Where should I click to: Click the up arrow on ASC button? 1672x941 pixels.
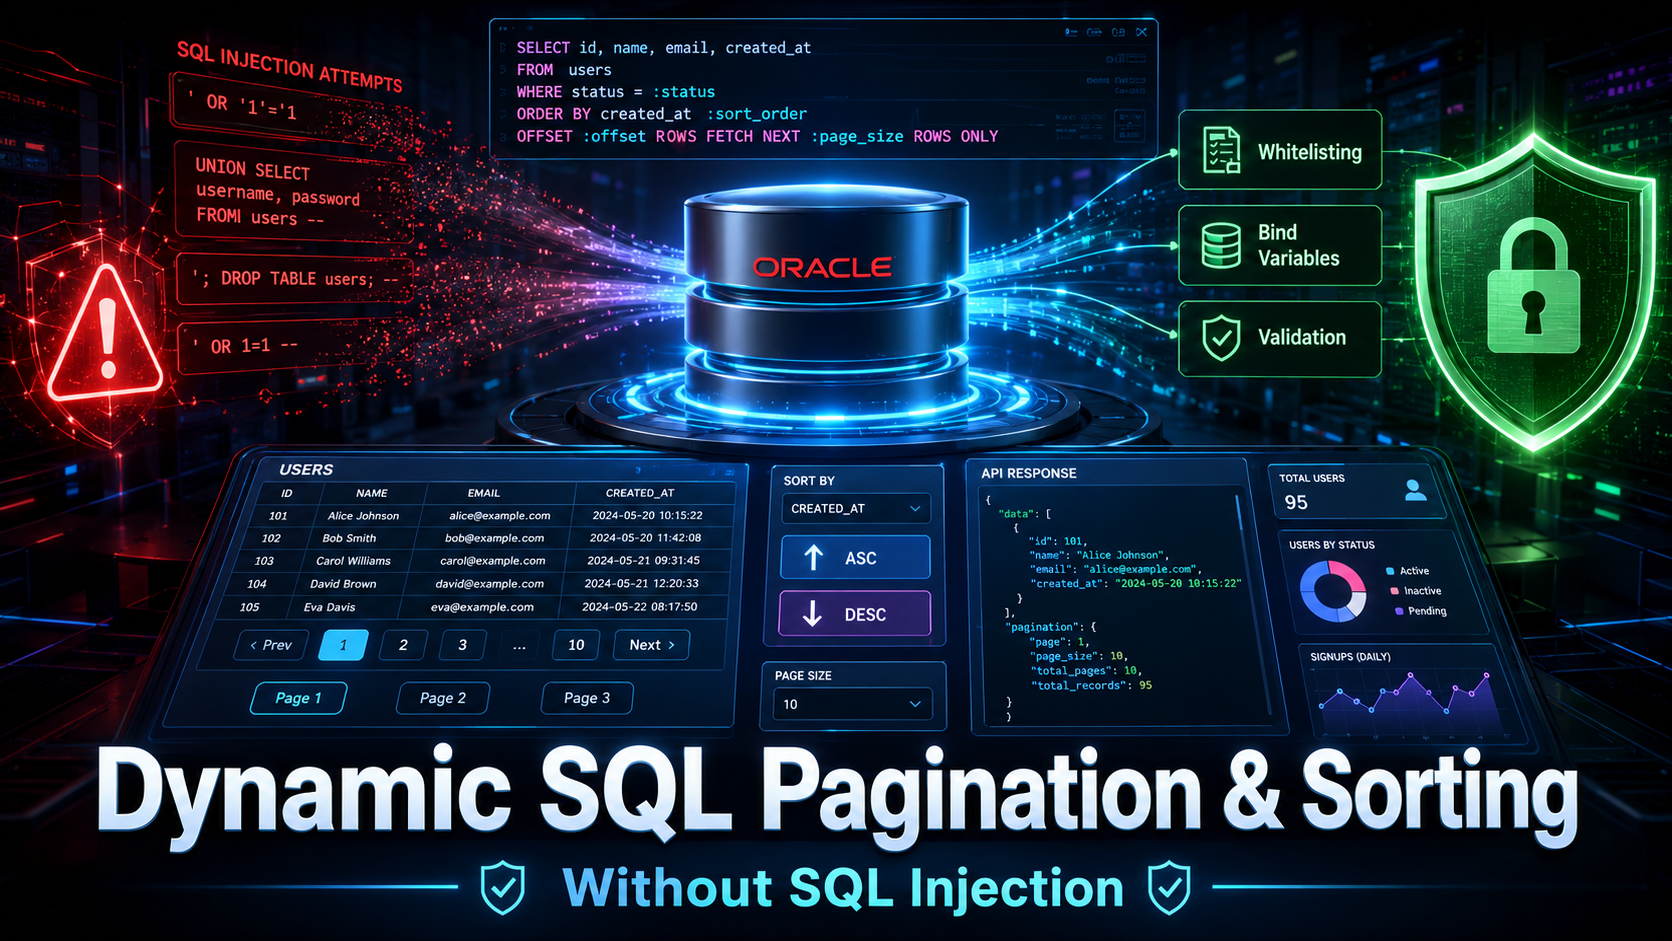[814, 558]
